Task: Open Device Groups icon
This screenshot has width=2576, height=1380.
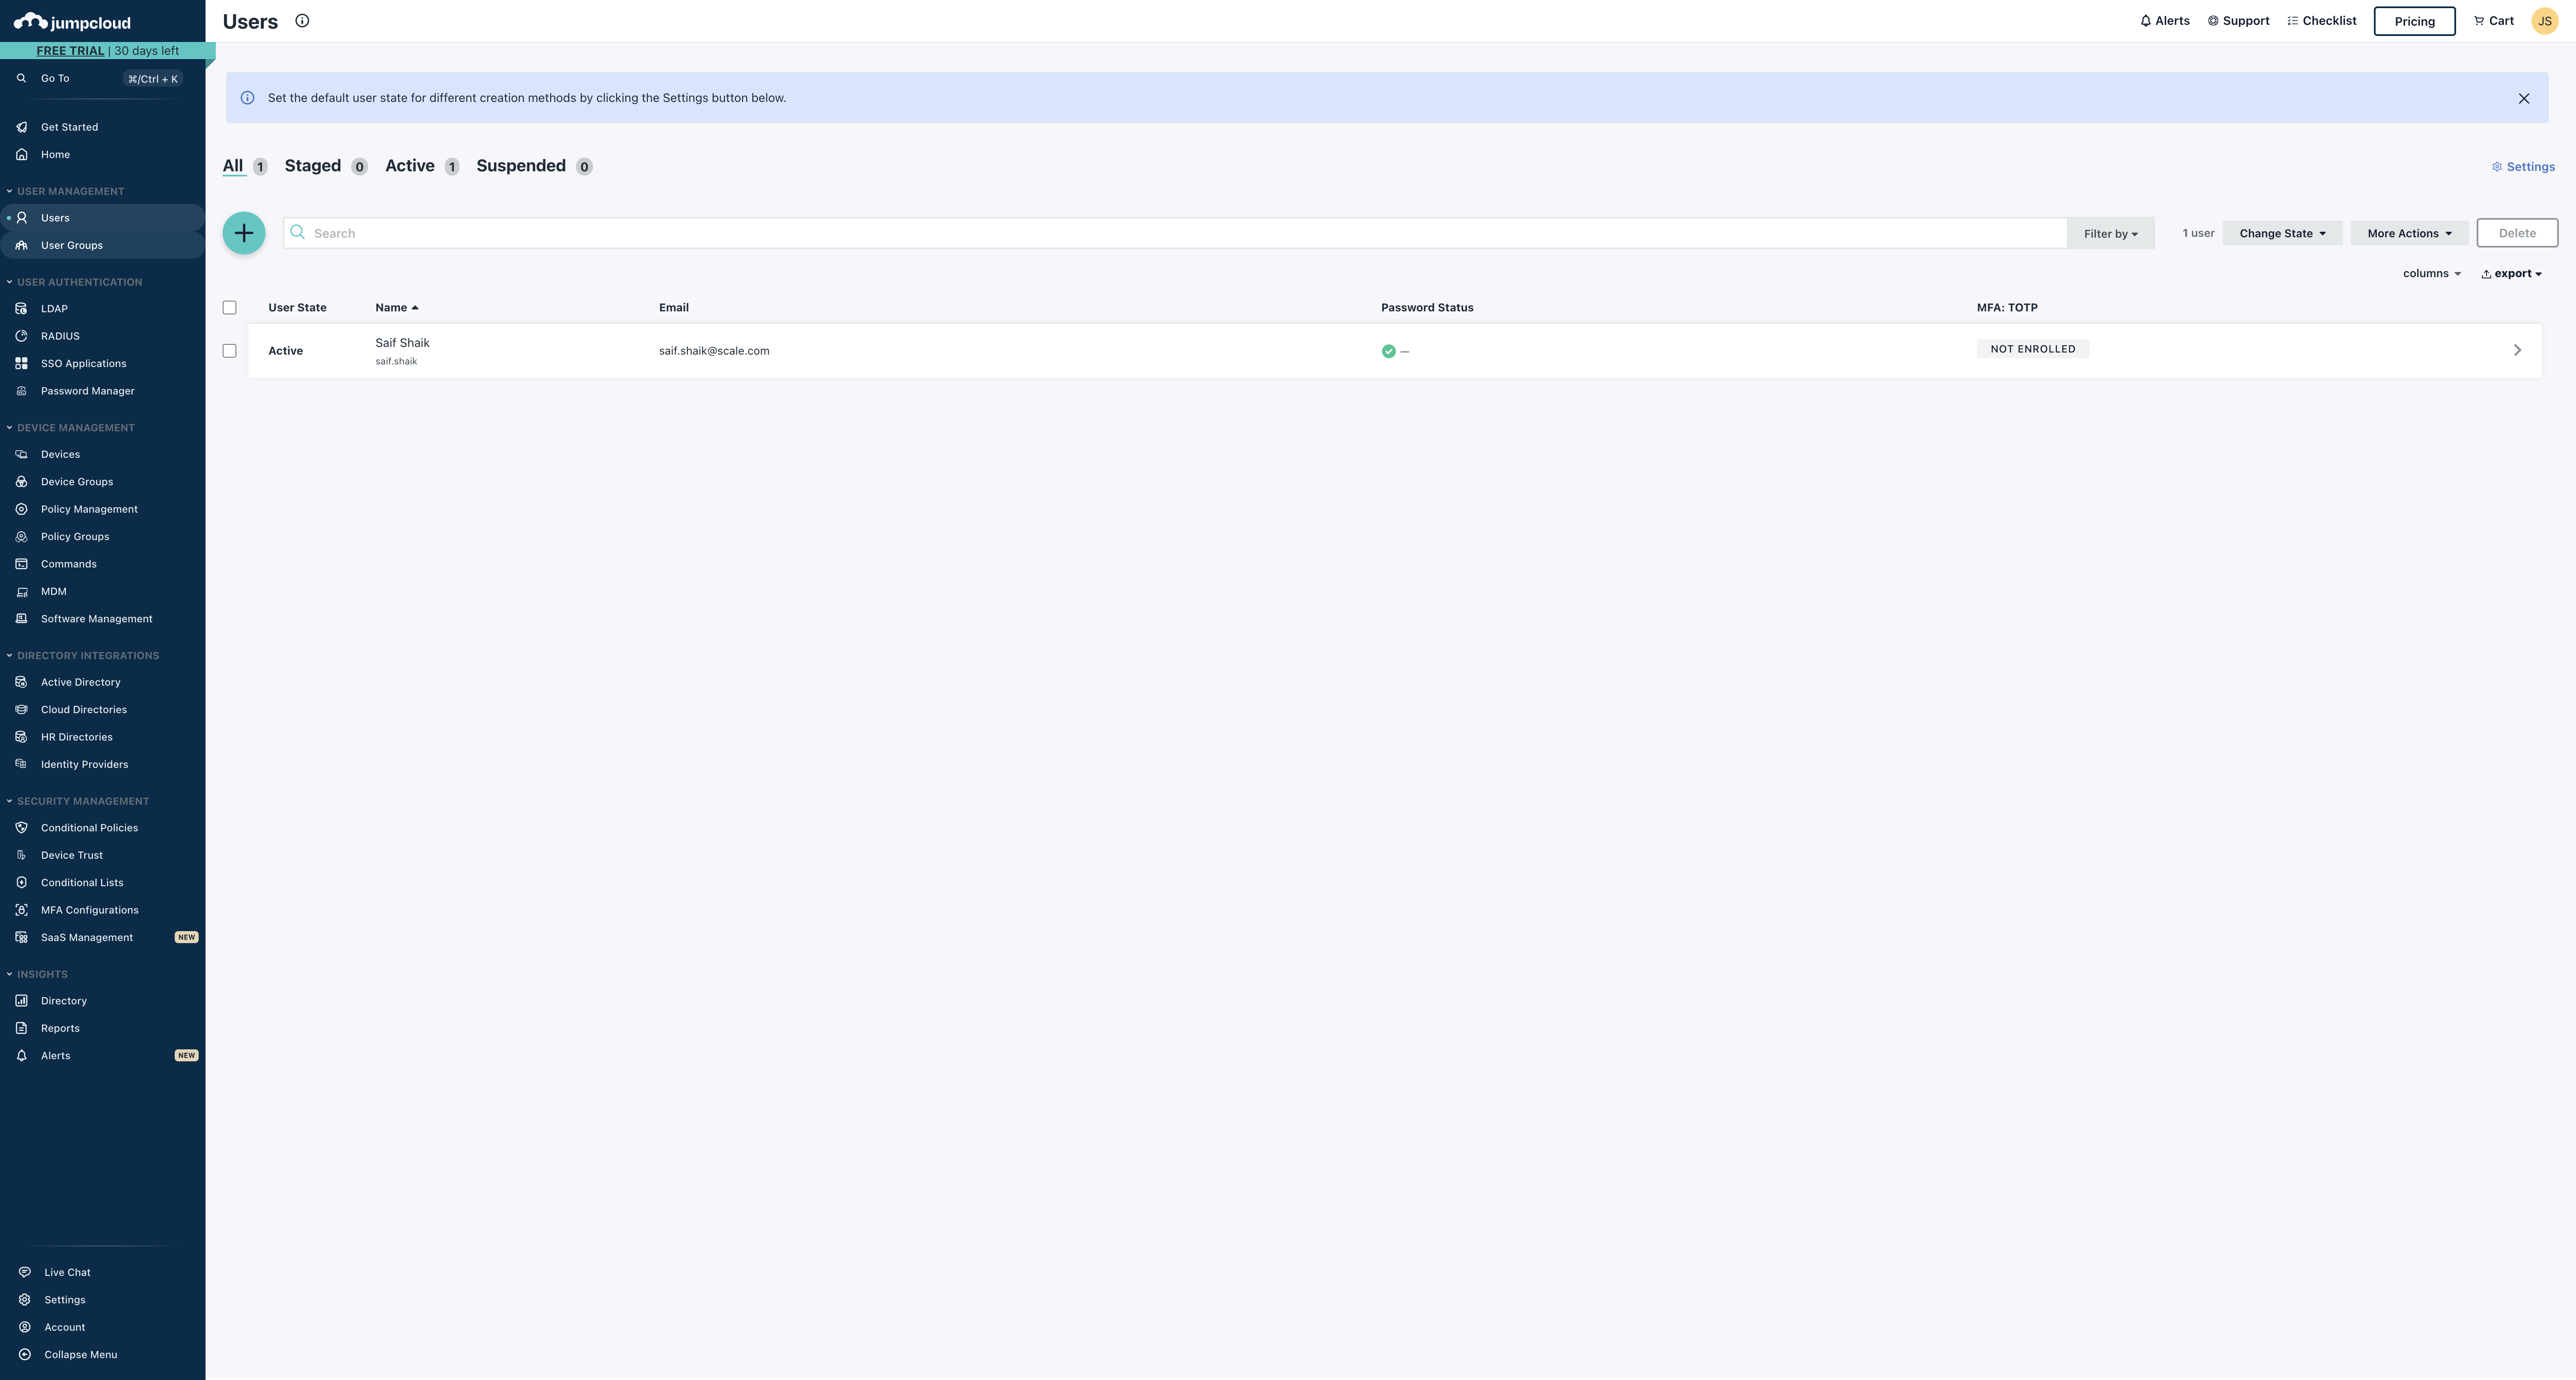Action: 21,482
